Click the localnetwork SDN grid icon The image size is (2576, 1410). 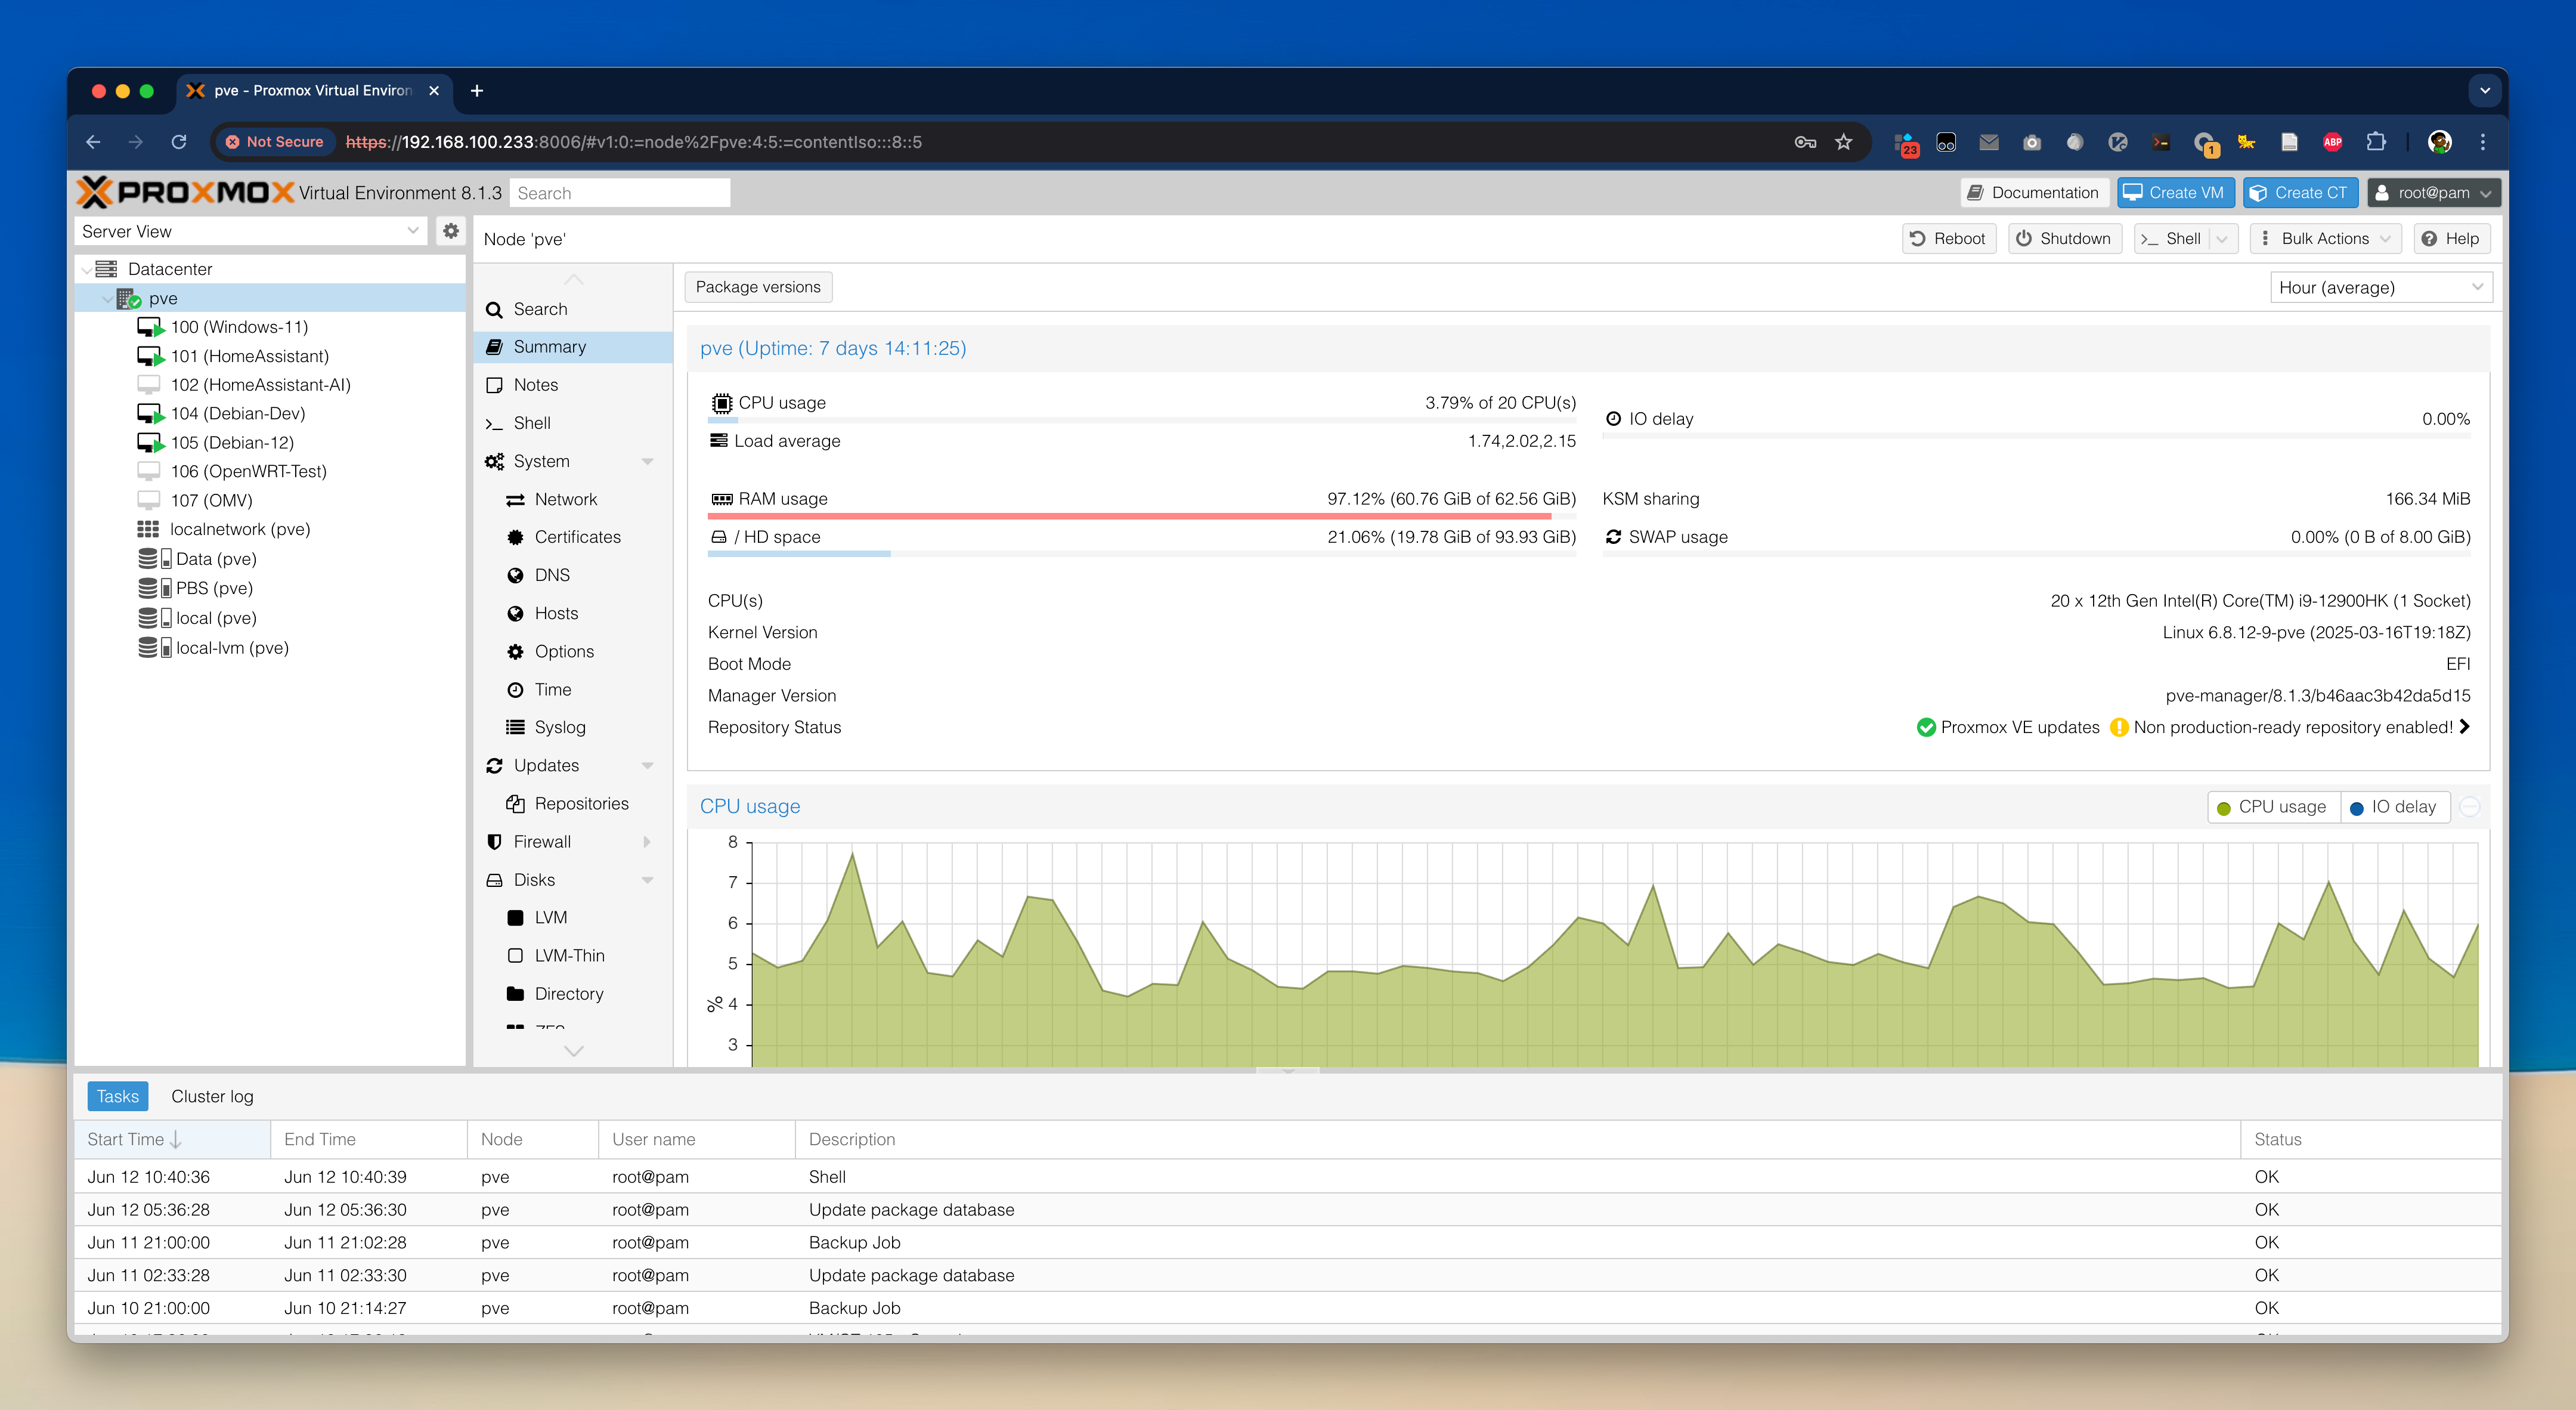[148, 529]
